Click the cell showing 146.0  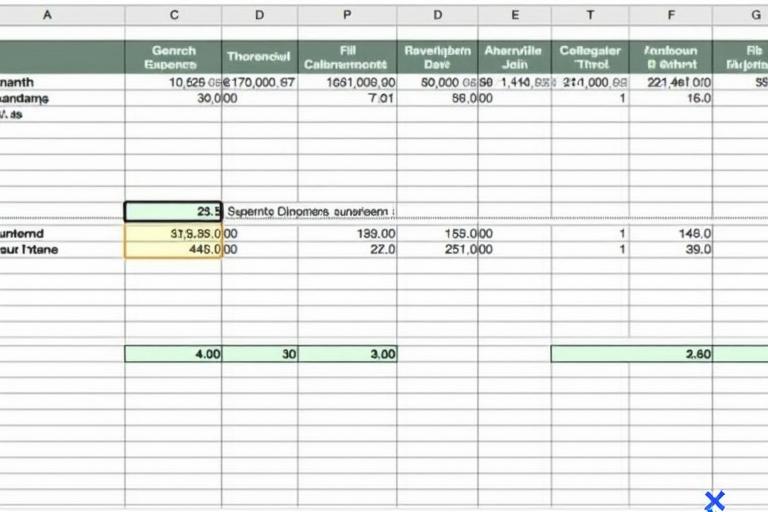point(671,233)
